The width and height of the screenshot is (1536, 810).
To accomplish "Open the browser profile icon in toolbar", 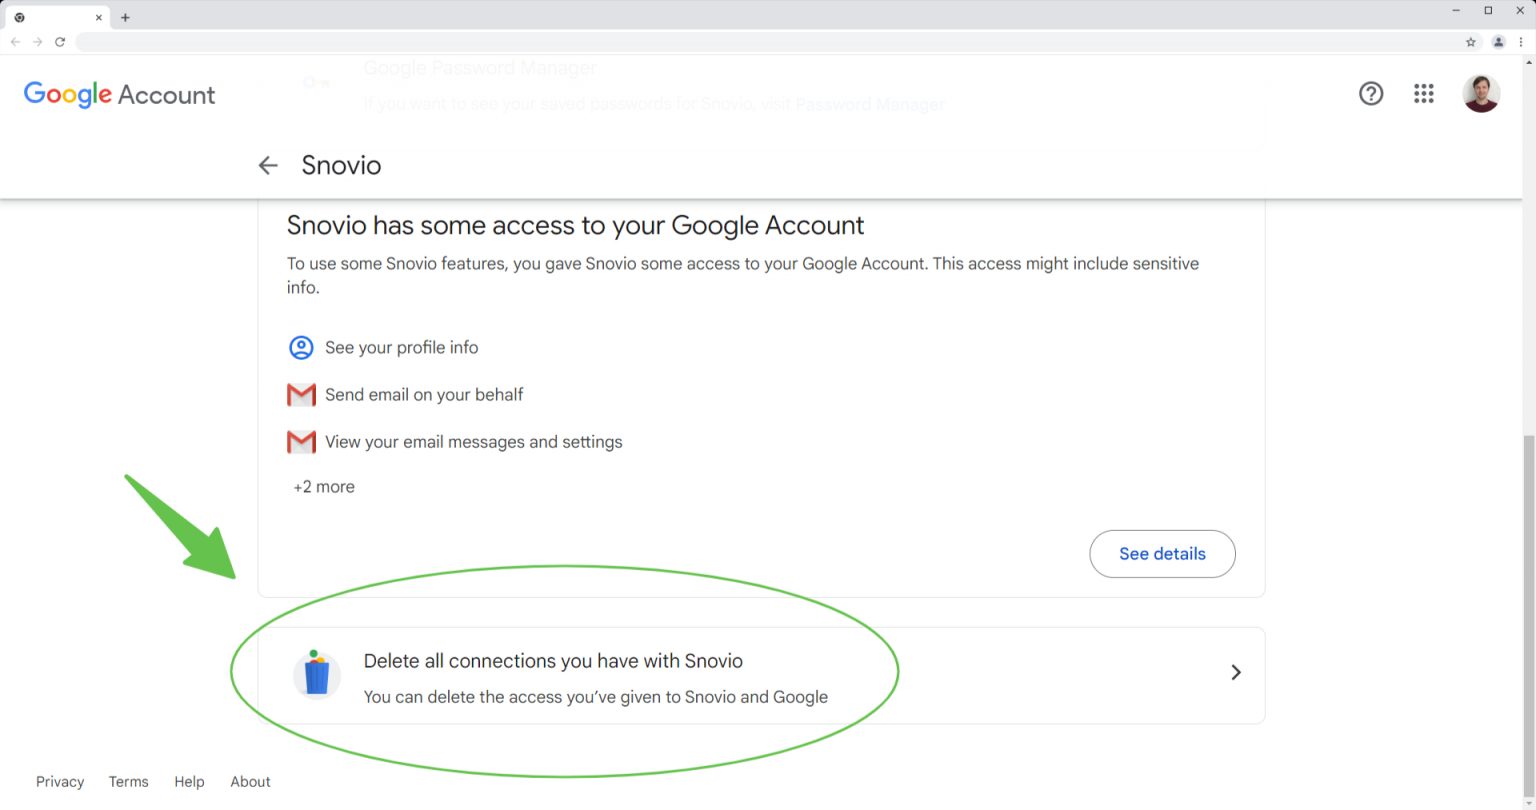I will (1498, 42).
